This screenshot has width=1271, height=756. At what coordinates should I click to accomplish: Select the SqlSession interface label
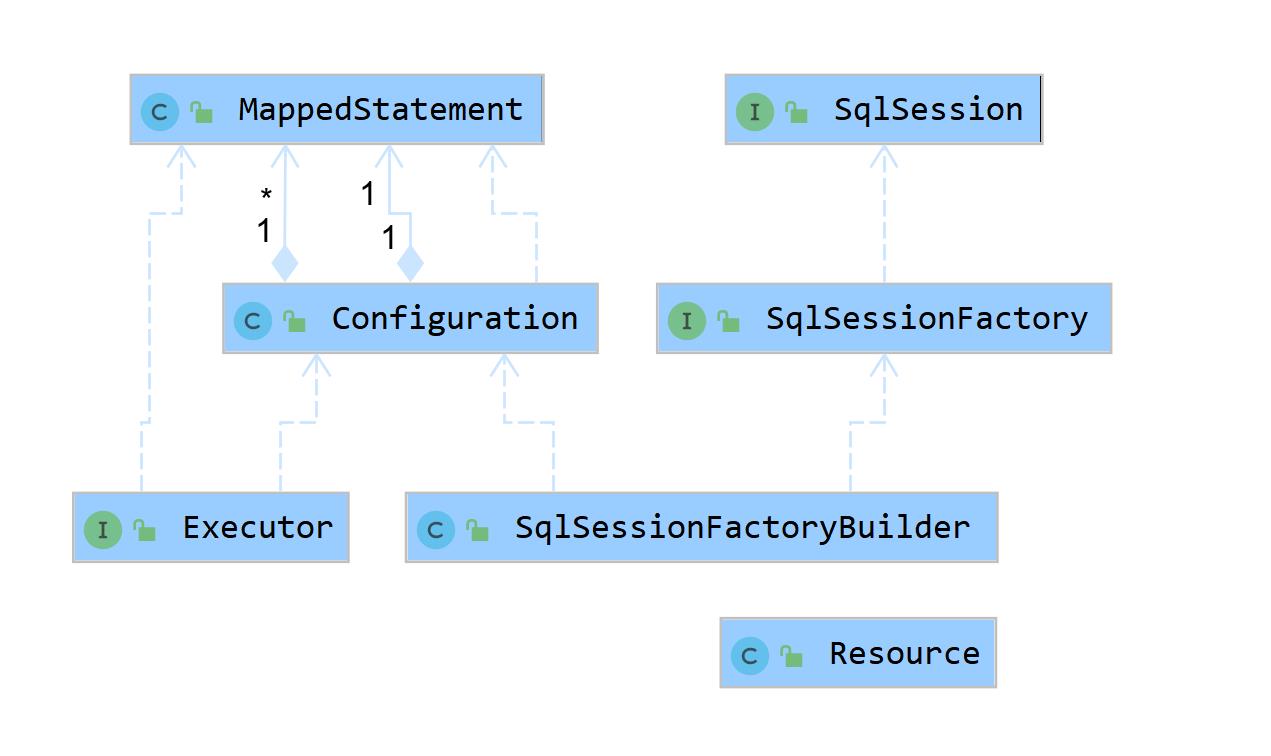coord(929,109)
